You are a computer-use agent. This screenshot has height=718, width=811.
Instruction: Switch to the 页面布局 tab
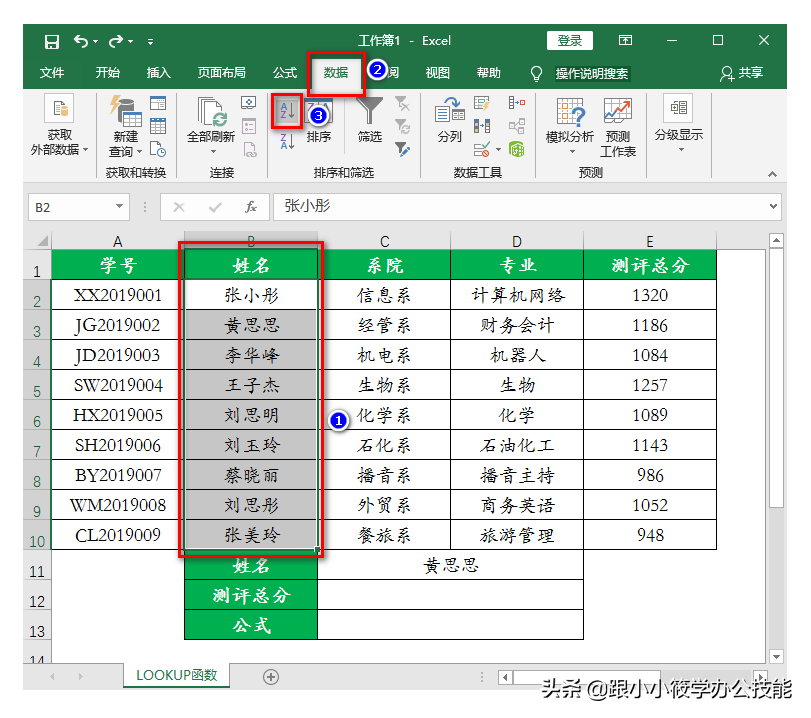(x=221, y=73)
